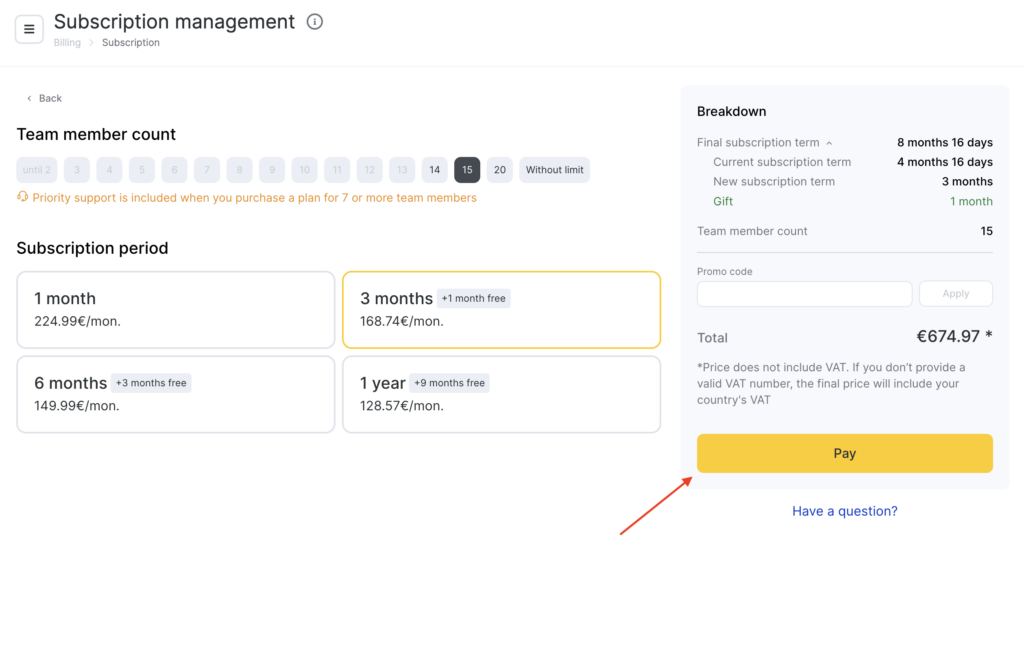
Task: Click the '+3 months free' badge
Action: coord(151,383)
